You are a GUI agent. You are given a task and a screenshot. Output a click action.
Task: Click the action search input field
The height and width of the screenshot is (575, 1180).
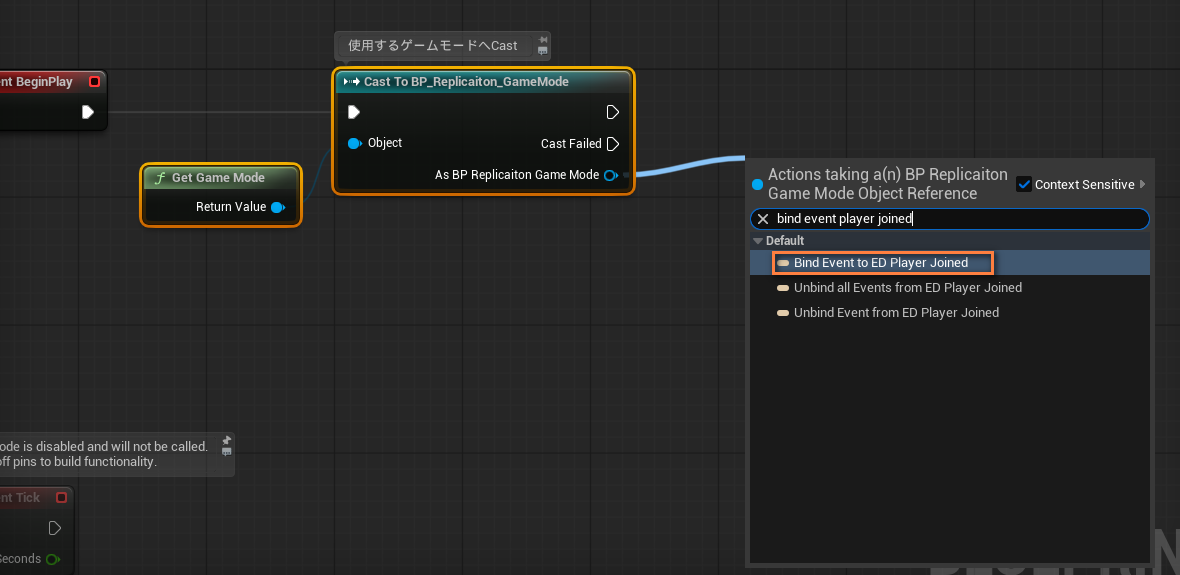(950, 219)
